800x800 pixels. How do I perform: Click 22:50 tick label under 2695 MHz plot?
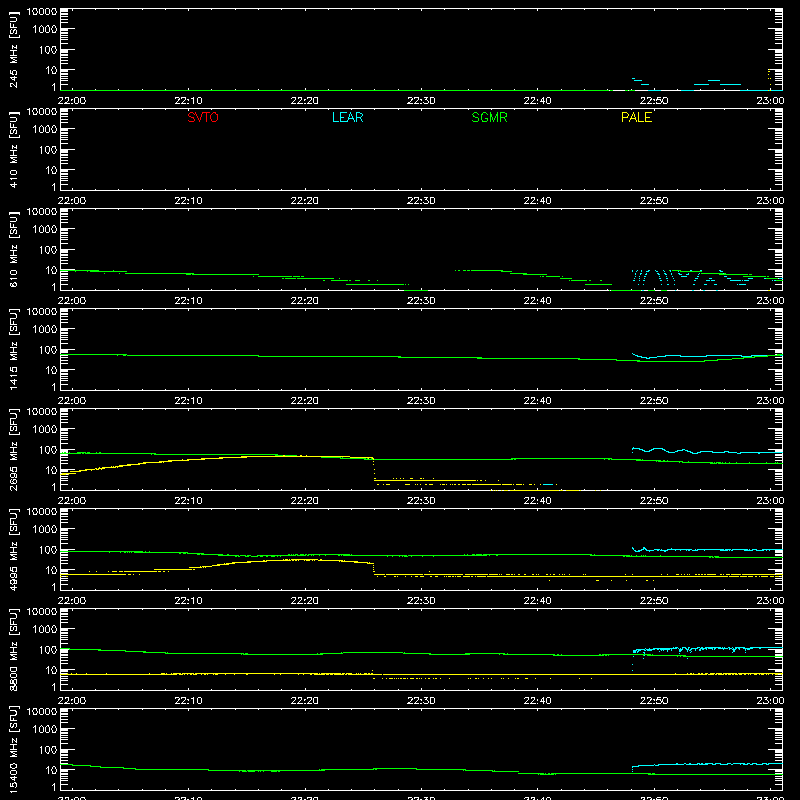654,501
